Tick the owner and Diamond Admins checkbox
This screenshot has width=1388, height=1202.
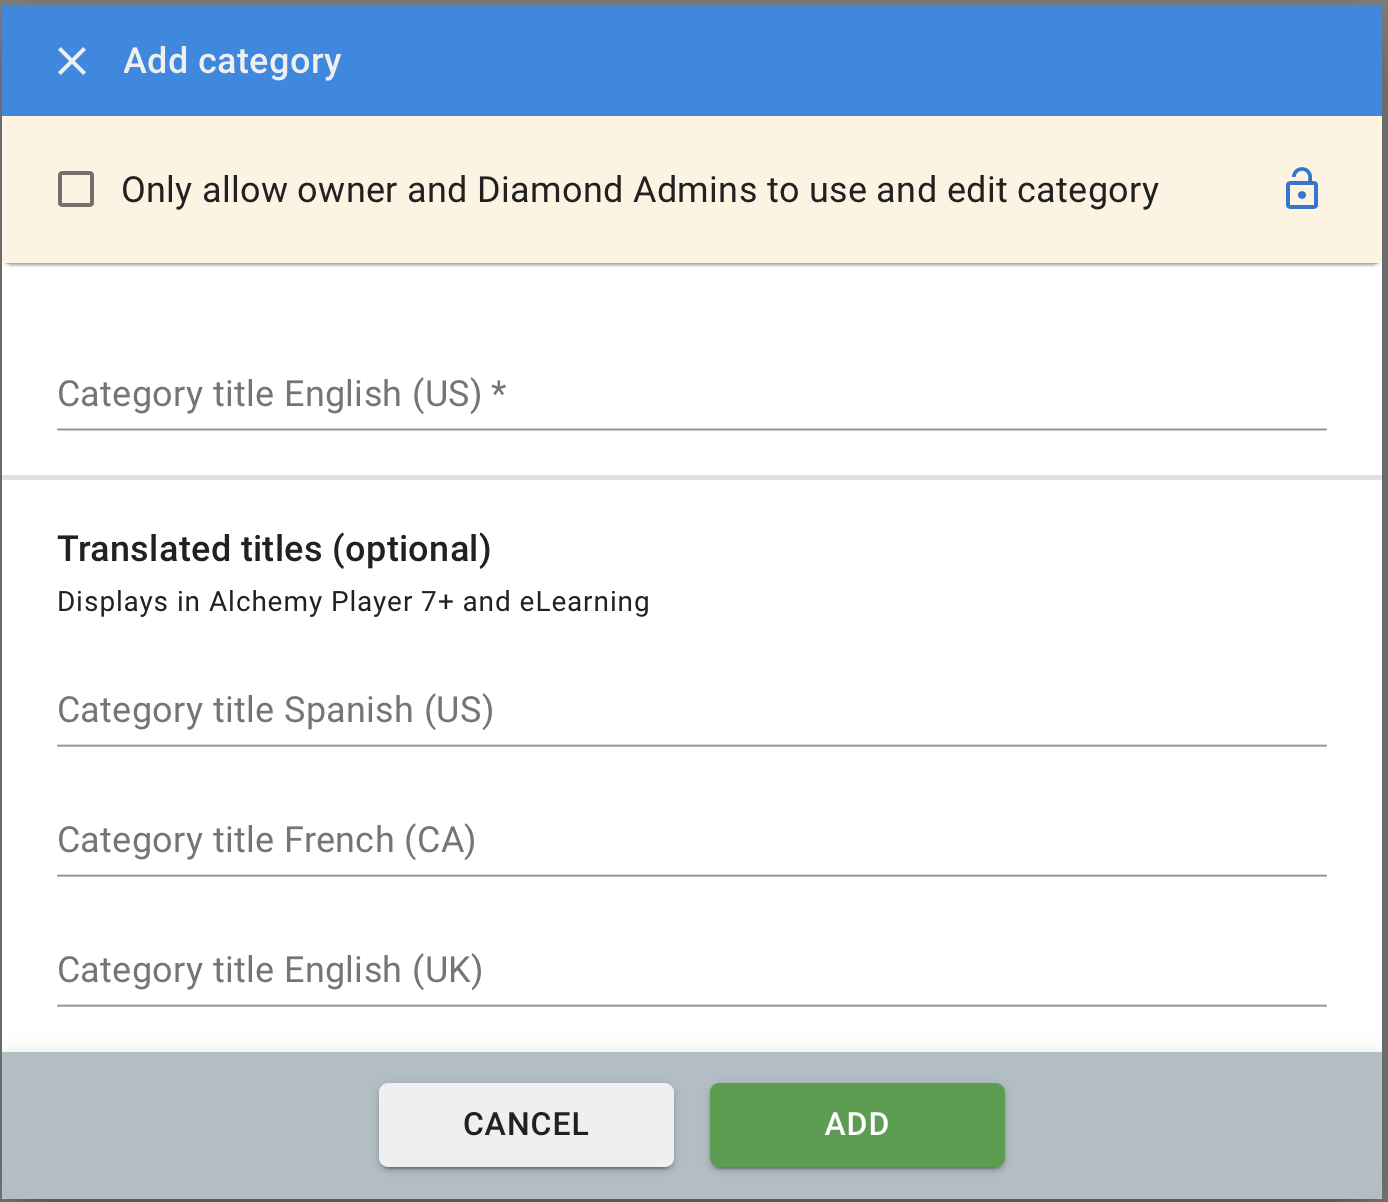[x=76, y=189]
